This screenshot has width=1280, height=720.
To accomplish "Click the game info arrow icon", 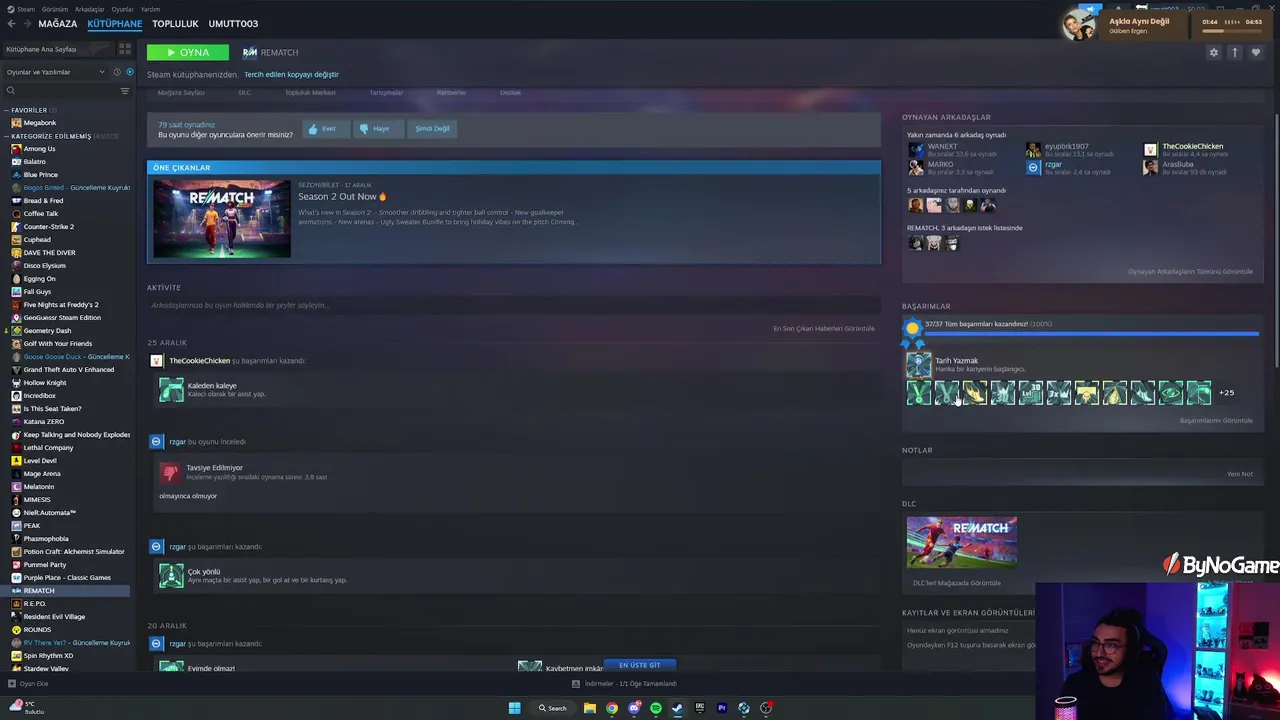I will pos(1235,53).
